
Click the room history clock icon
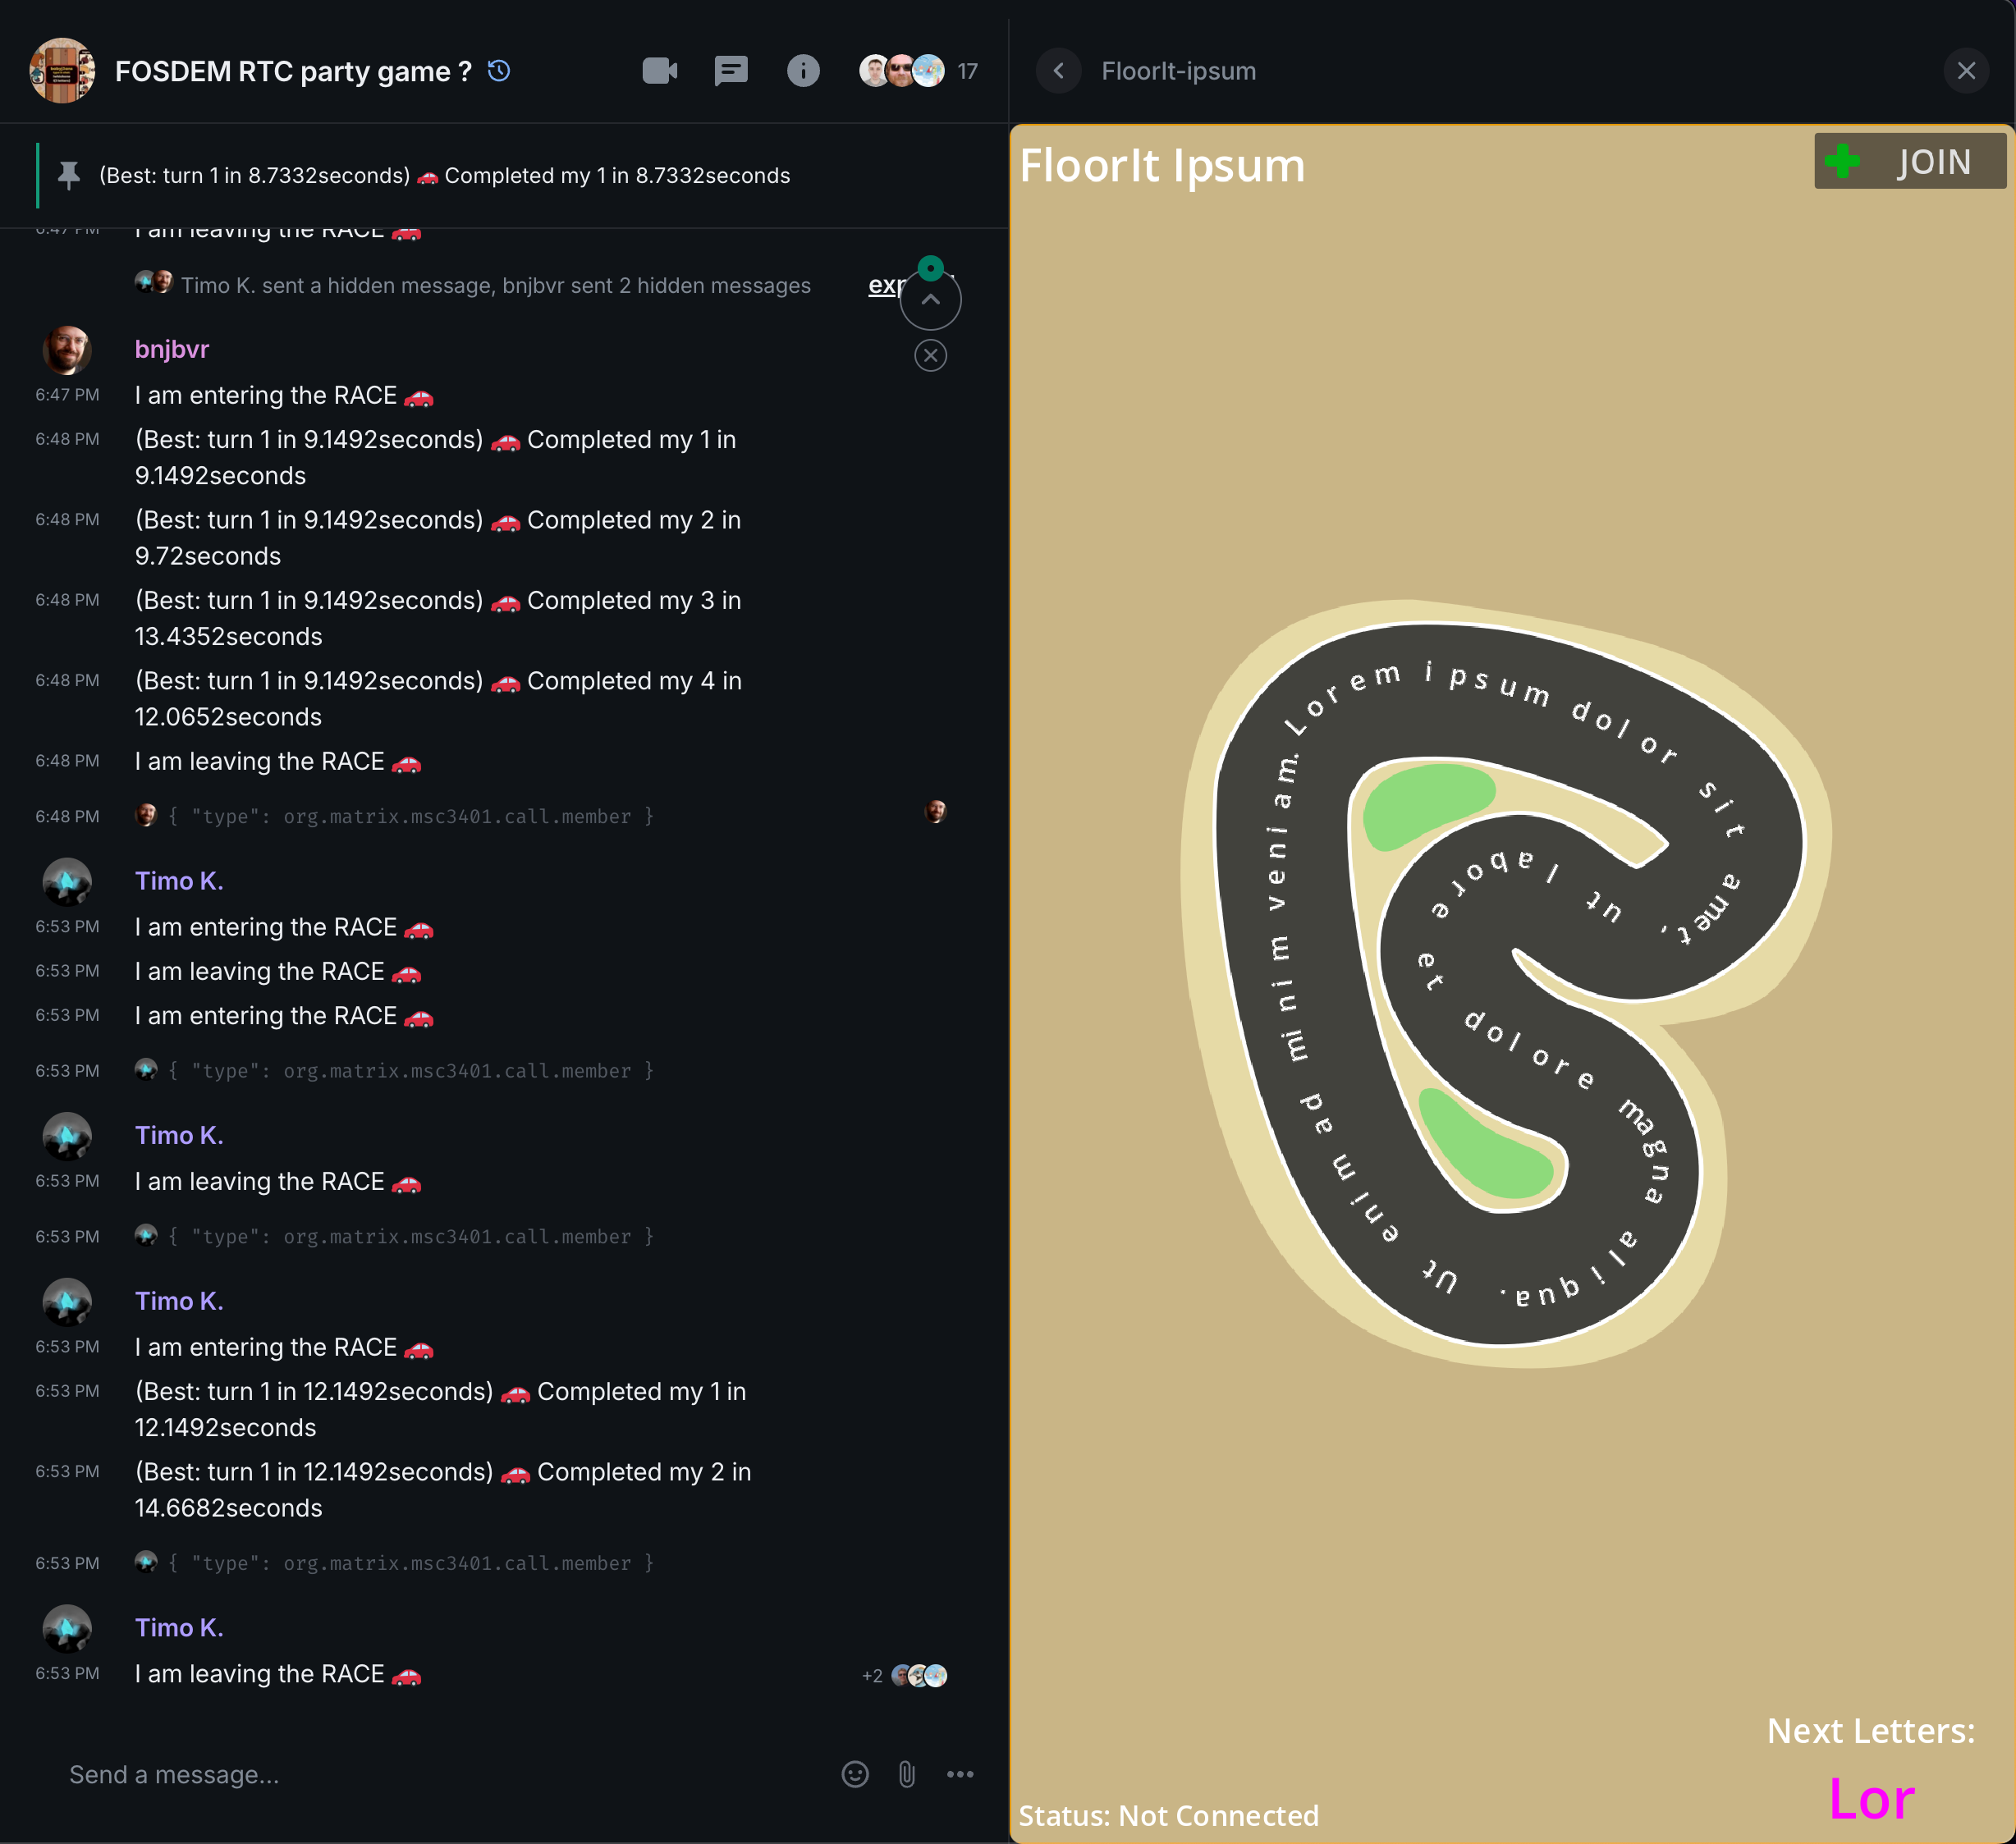tap(500, 71)
